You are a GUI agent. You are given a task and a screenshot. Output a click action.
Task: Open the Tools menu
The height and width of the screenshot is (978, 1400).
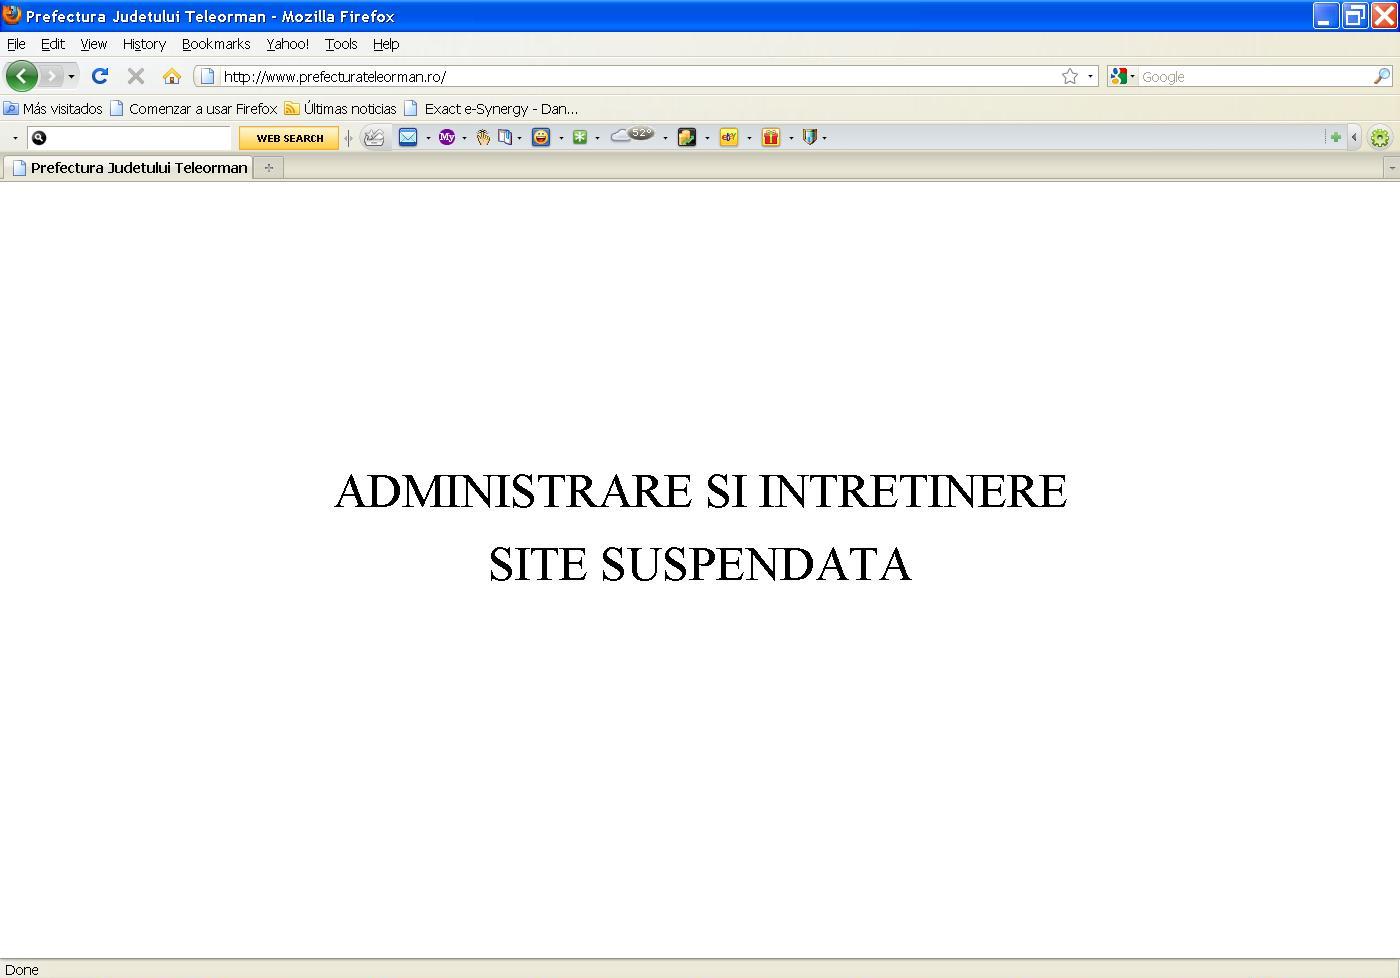(x=341, y=44)
